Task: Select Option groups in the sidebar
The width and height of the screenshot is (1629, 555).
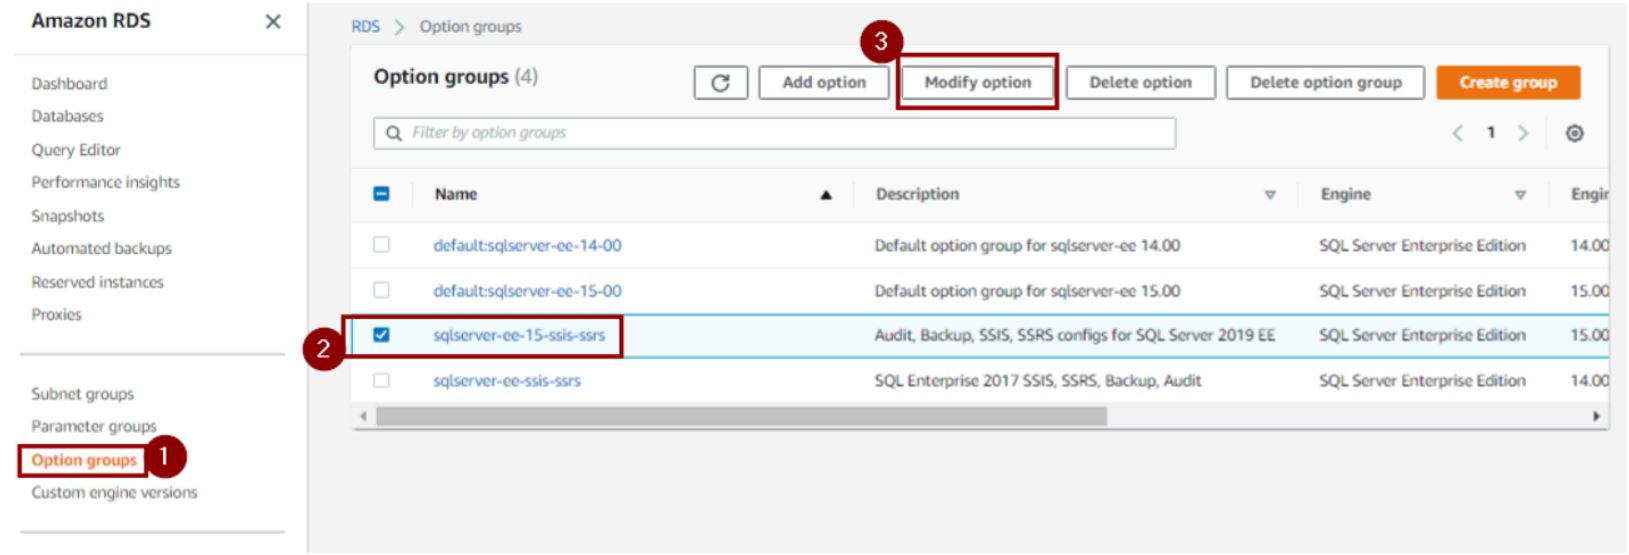Action: point(84,460)
